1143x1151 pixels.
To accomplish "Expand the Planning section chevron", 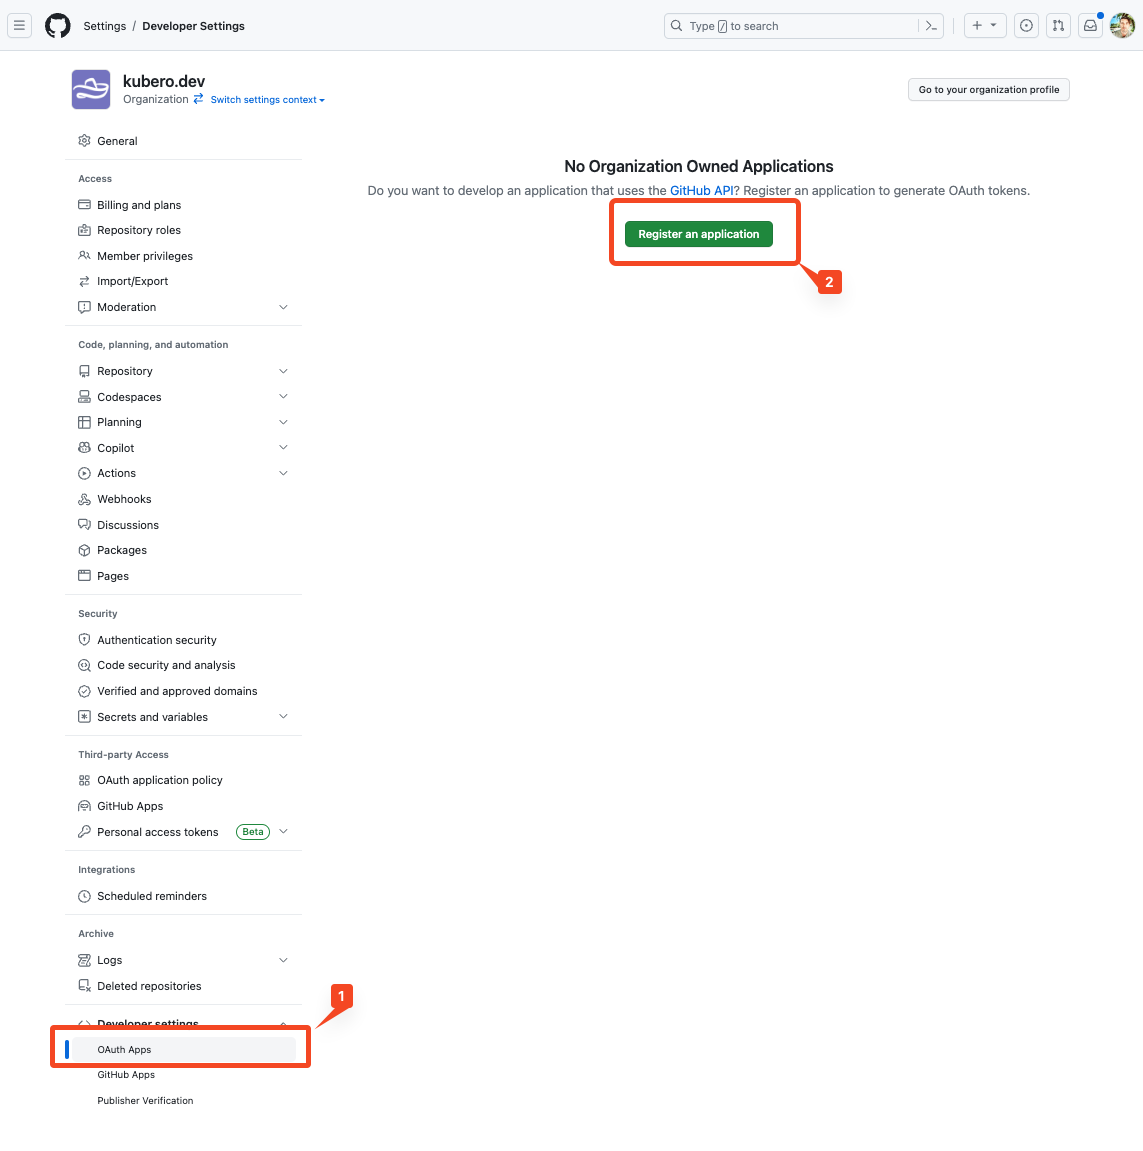I will 283,422.
